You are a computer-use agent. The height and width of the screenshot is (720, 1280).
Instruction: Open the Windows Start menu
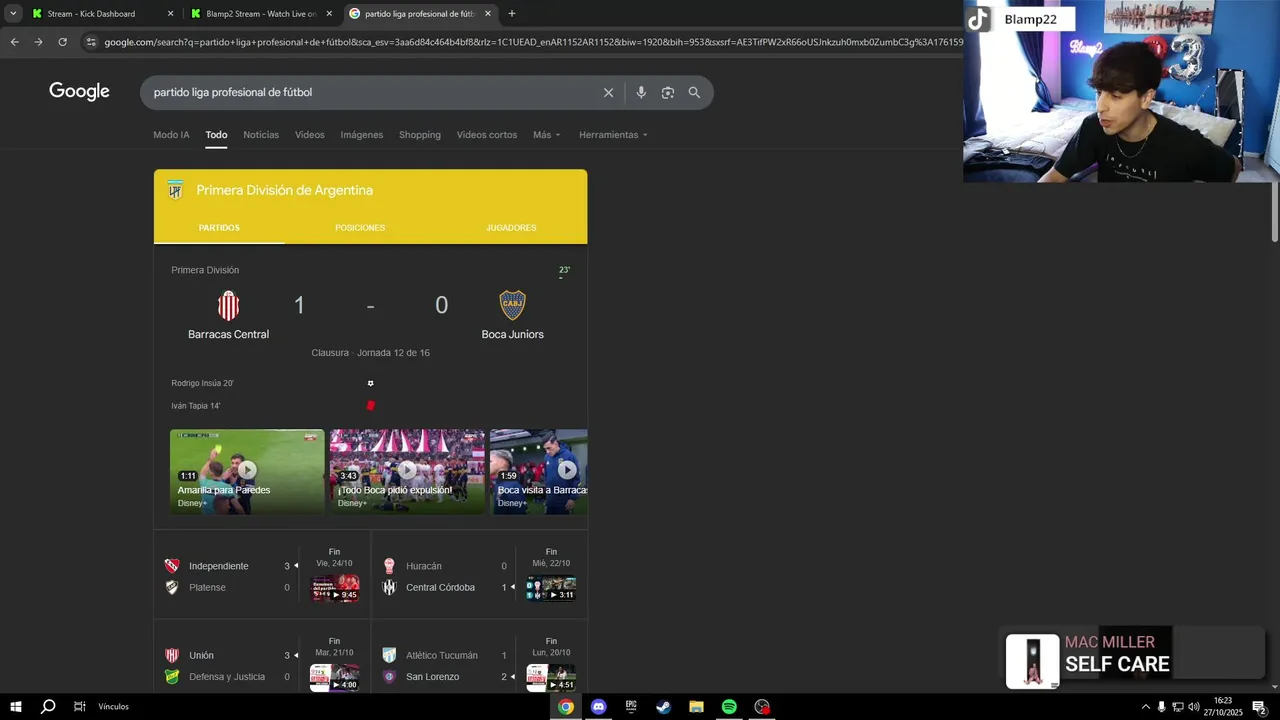(16, 707)
